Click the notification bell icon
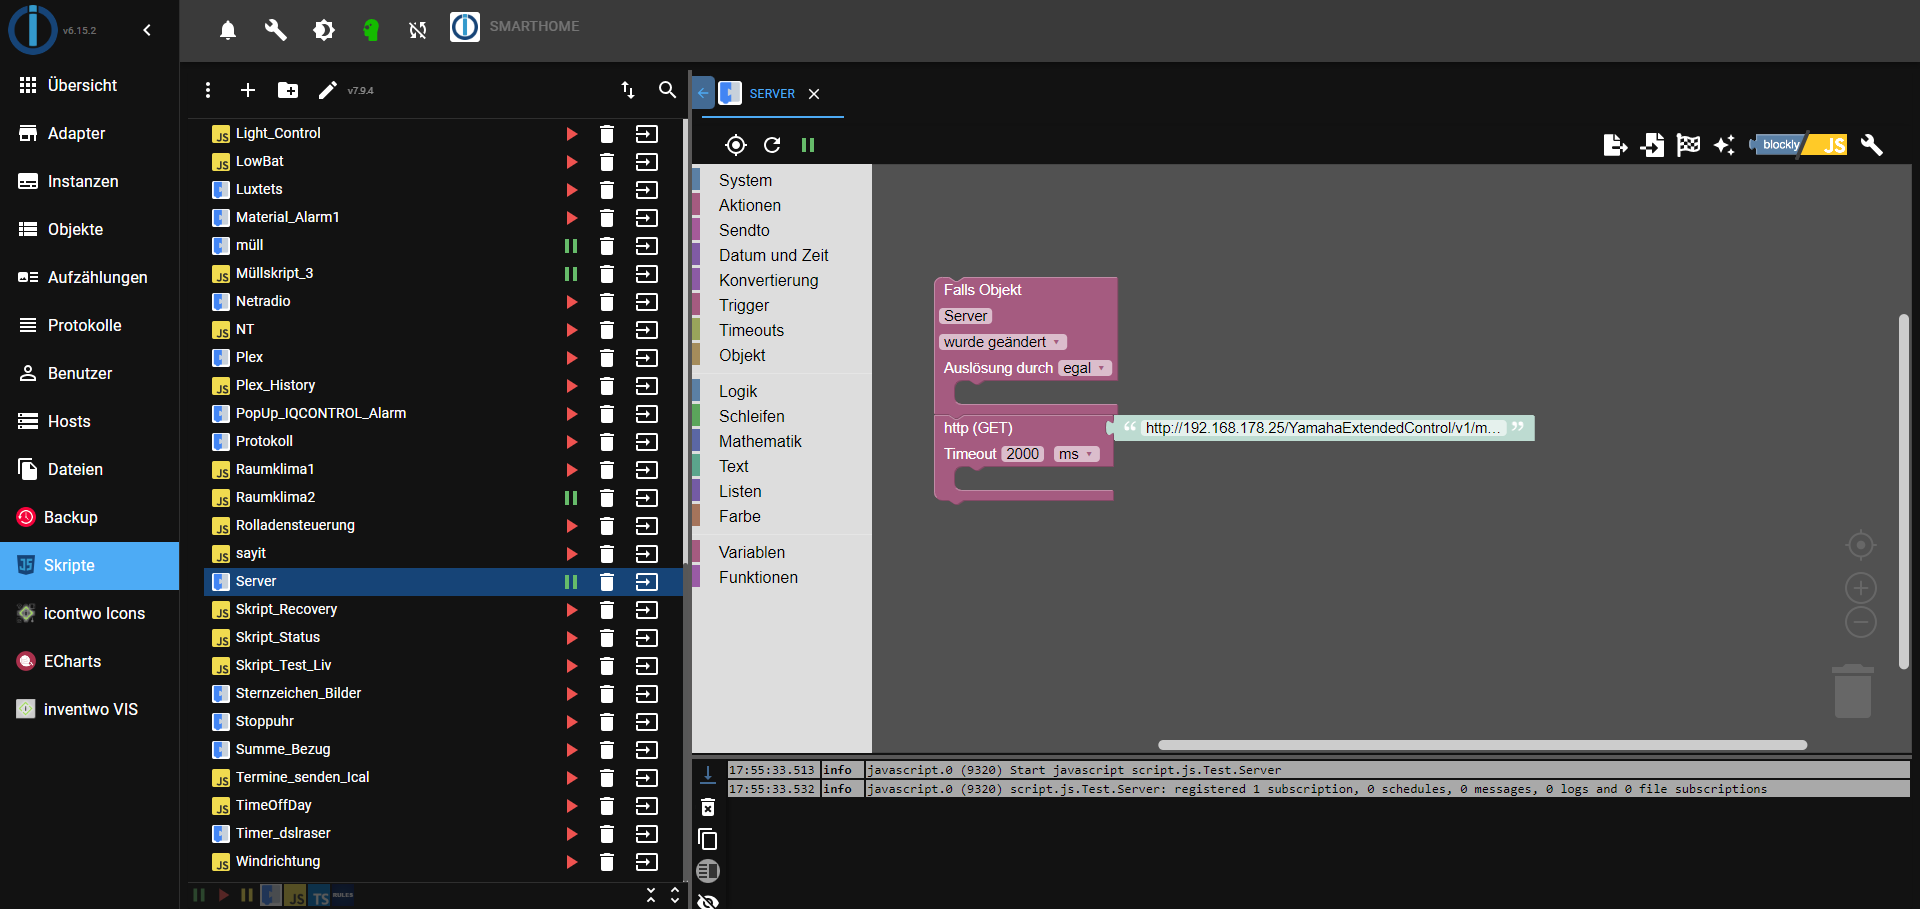 228,30
